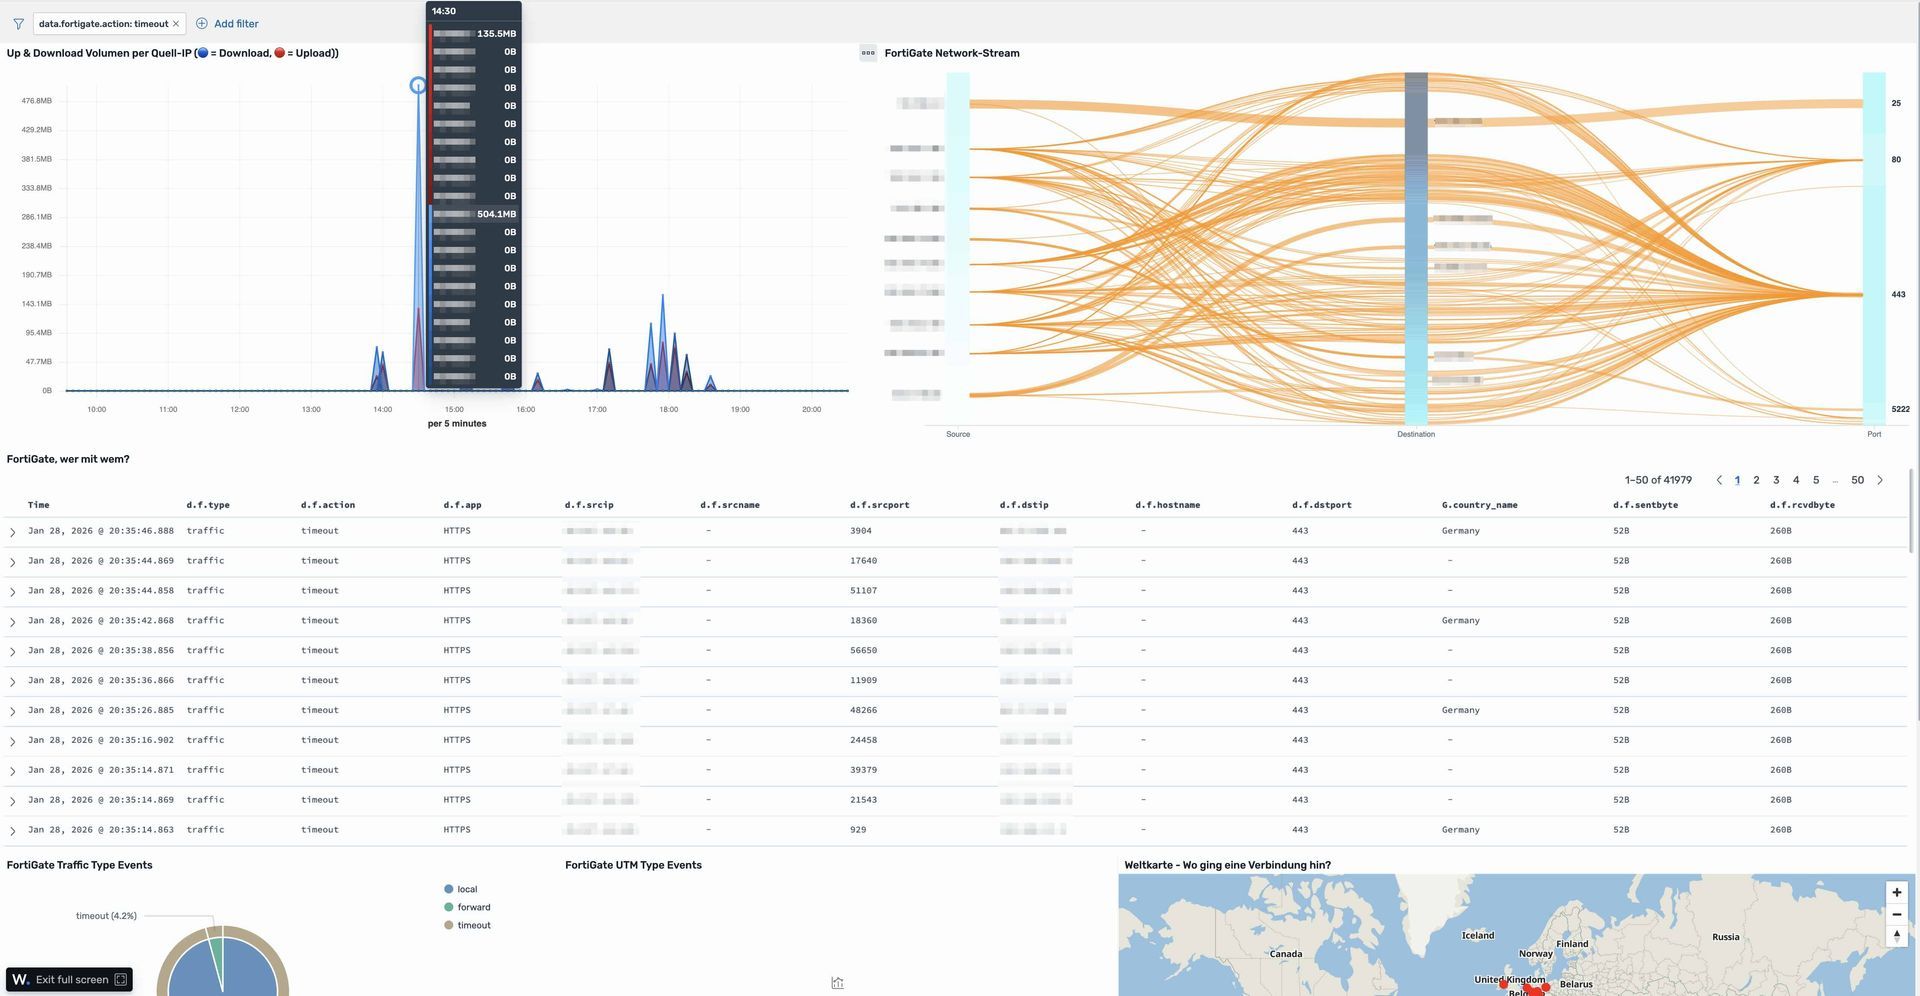Click Germany in the 20:35:46.888 row

click(1460, 531)
